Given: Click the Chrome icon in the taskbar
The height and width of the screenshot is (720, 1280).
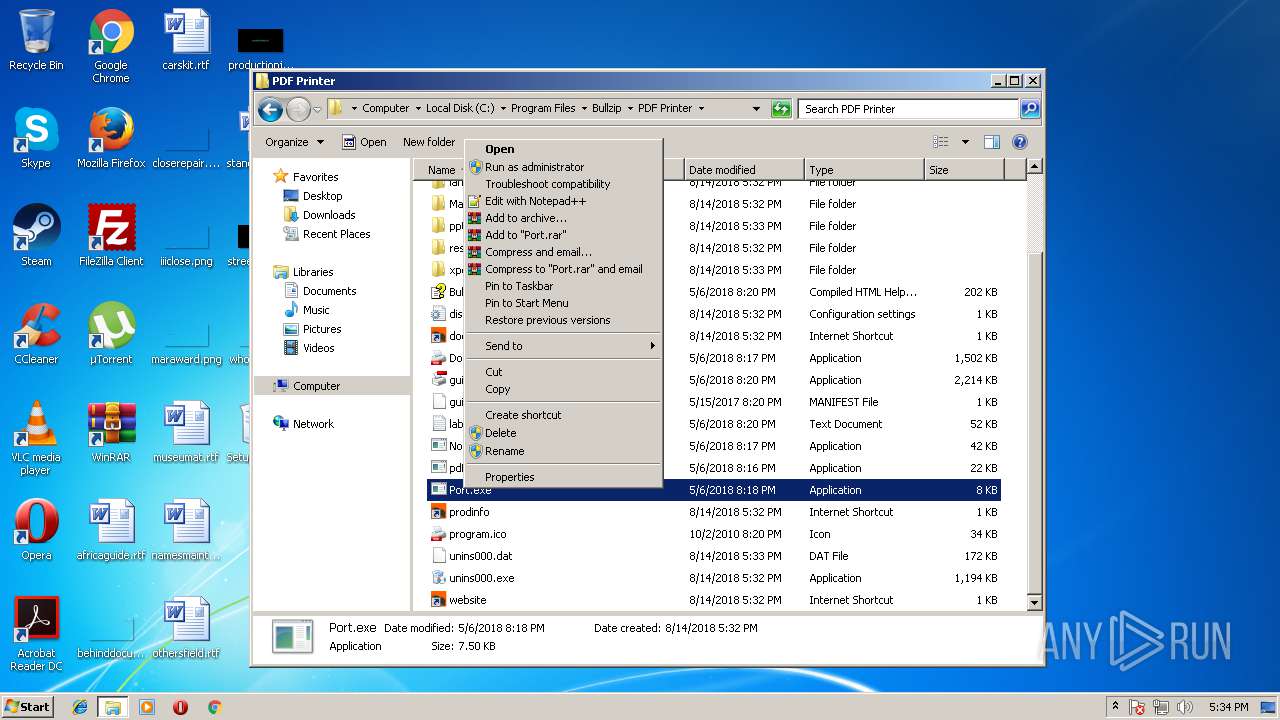Looking at the screenshot, I should pyautogui.click(x=214, y=707).
